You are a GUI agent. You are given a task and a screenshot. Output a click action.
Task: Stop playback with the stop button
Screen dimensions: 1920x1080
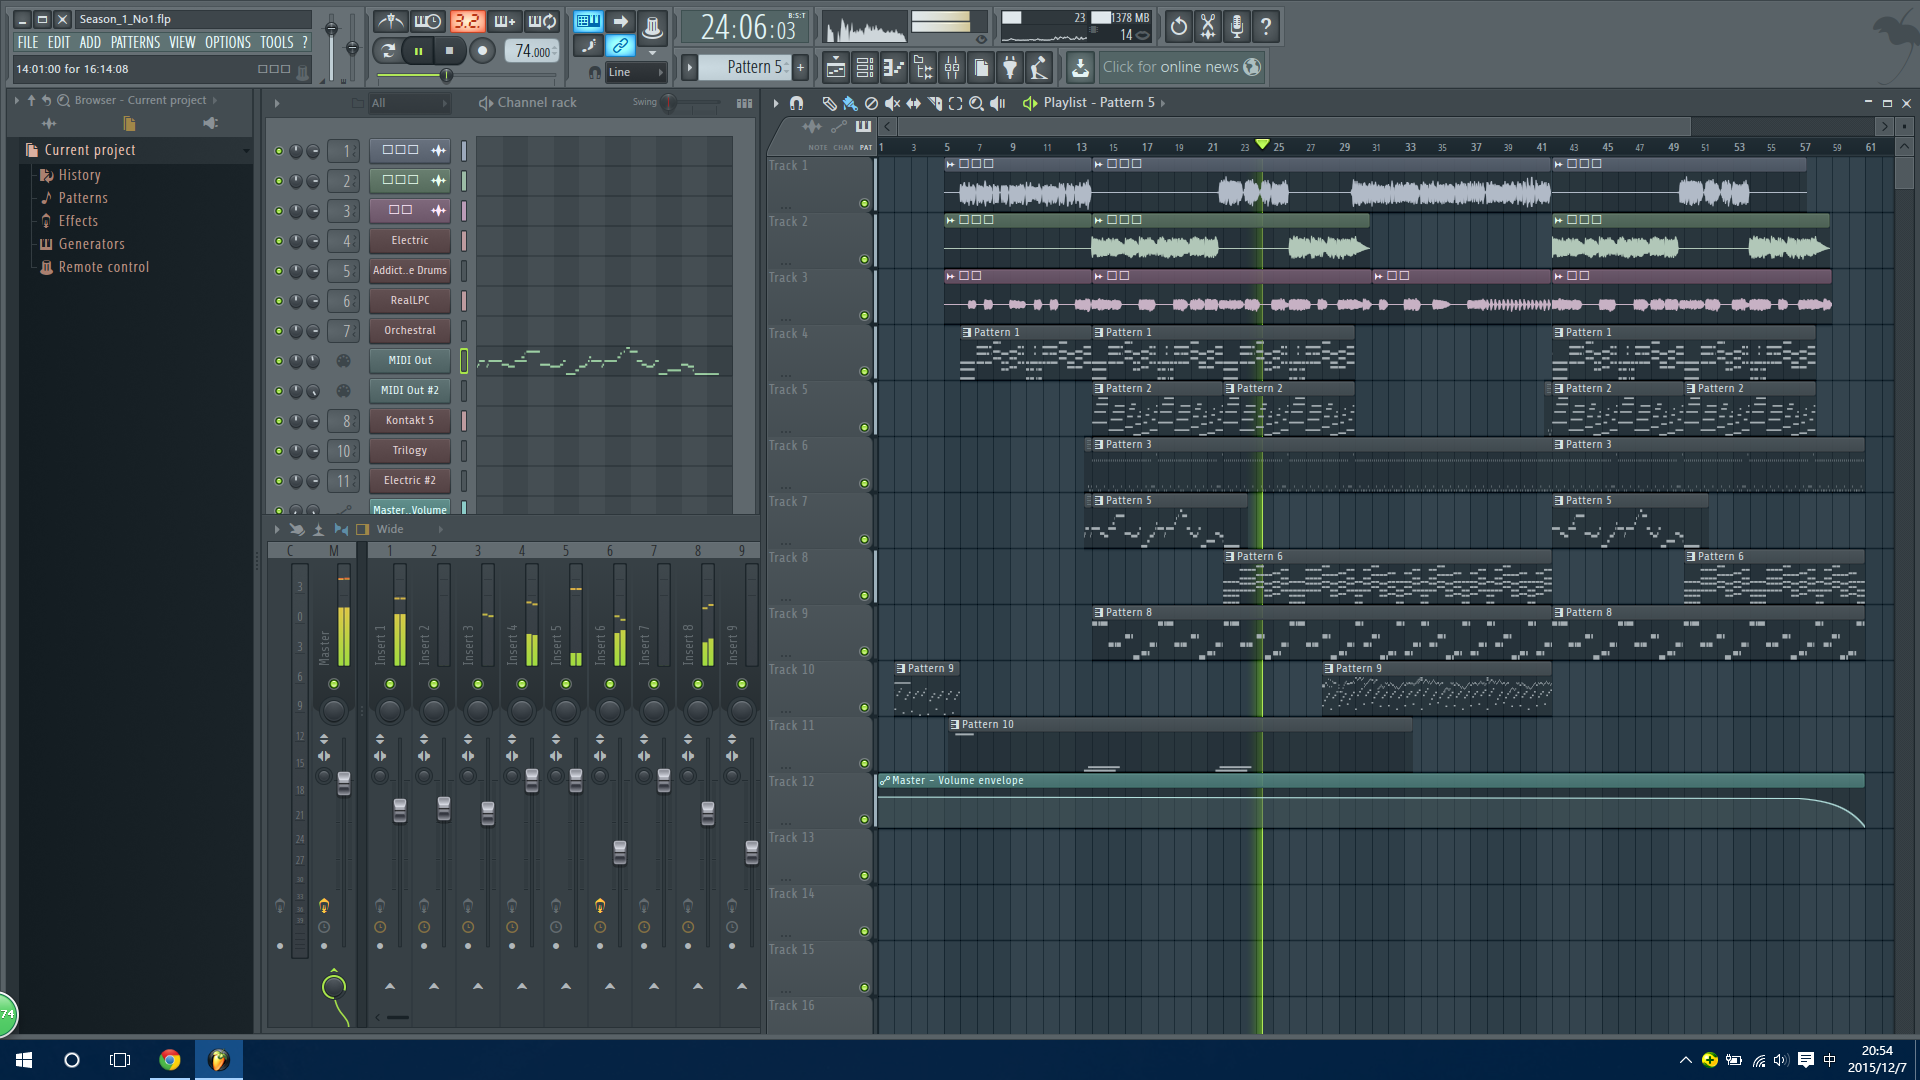pos(450,51)
